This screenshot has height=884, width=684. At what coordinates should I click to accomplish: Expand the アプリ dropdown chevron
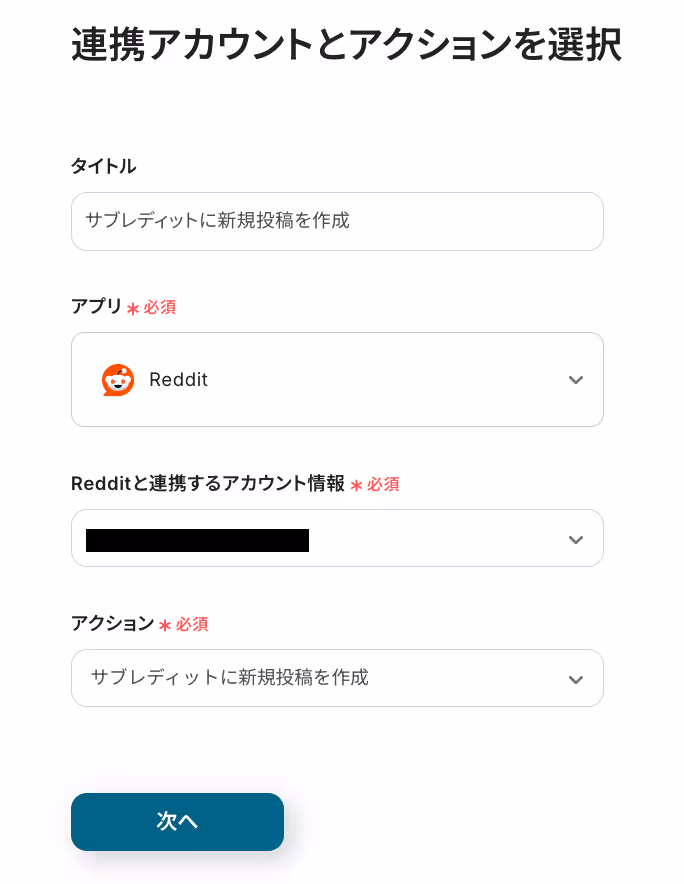click(x=575, y=380)
